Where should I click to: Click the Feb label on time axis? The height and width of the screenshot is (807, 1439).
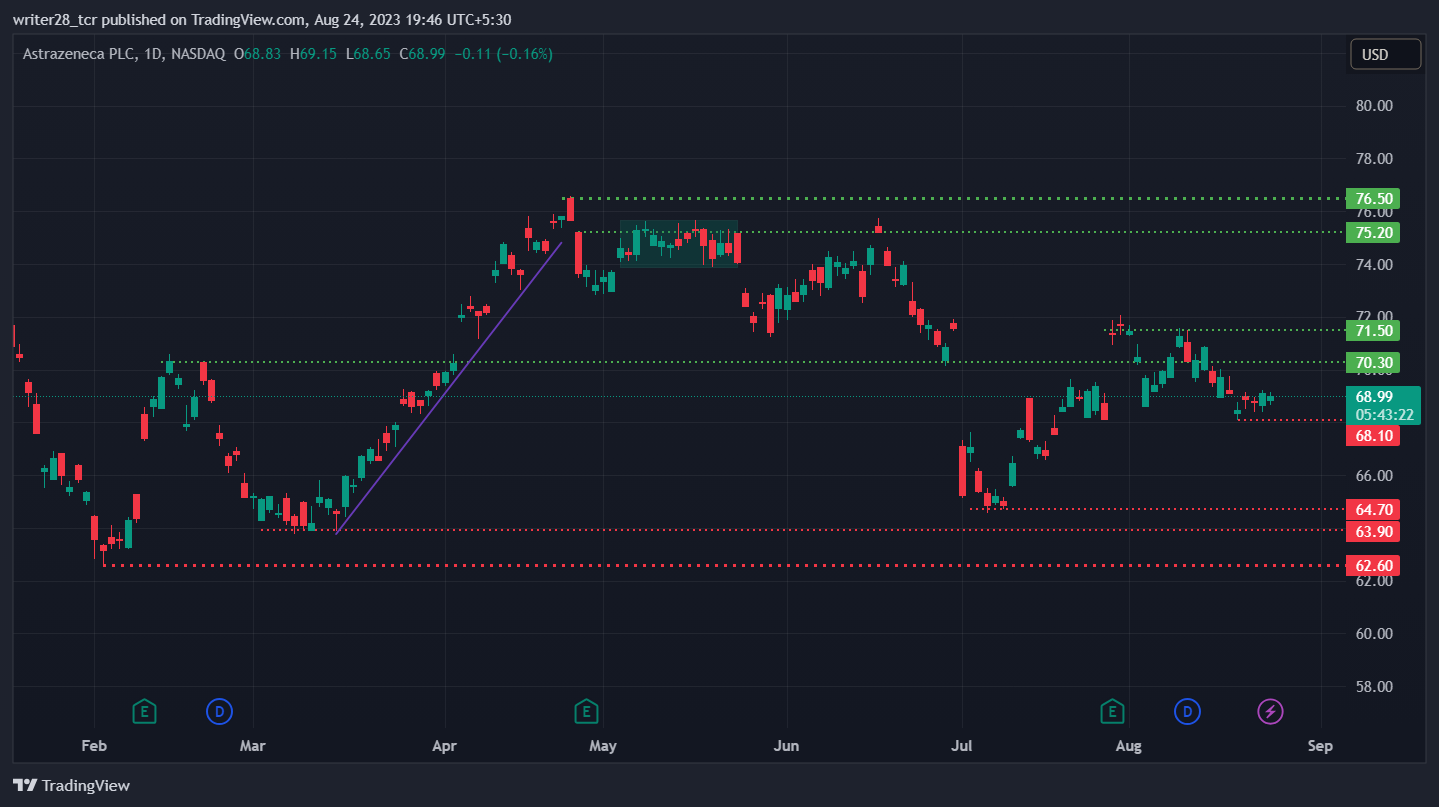tap(93, 746)
